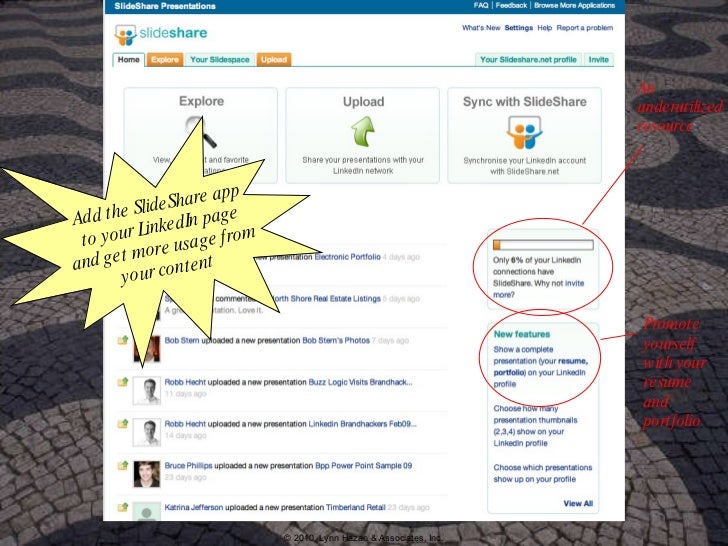Open Timberland Retail presentation link
Image resolution: width=728 pixels, height=546 pixels.
(x=355, y=507)
